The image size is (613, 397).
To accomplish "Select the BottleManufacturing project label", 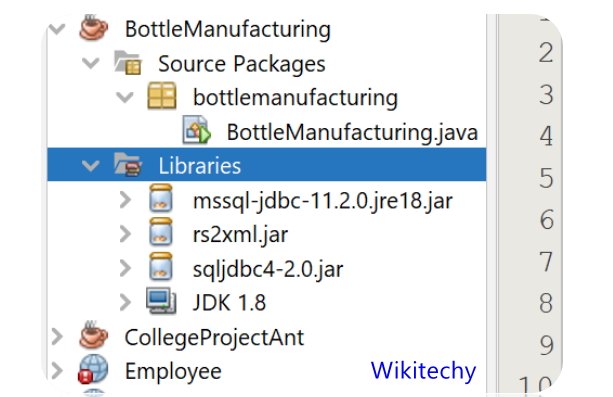I will point(228,30).
